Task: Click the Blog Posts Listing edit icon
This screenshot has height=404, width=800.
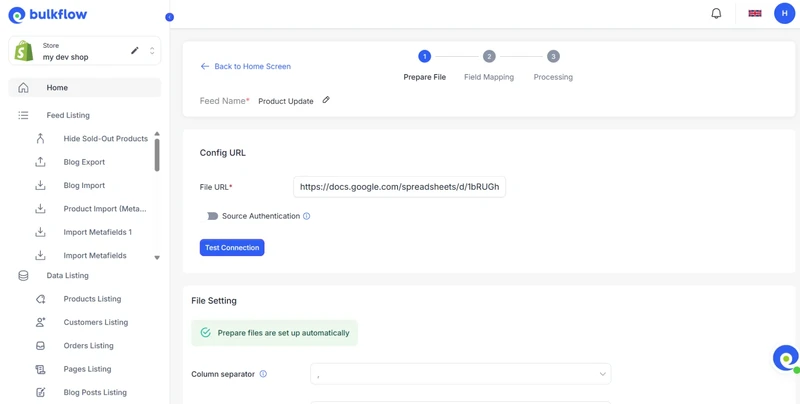Action: 40,392
